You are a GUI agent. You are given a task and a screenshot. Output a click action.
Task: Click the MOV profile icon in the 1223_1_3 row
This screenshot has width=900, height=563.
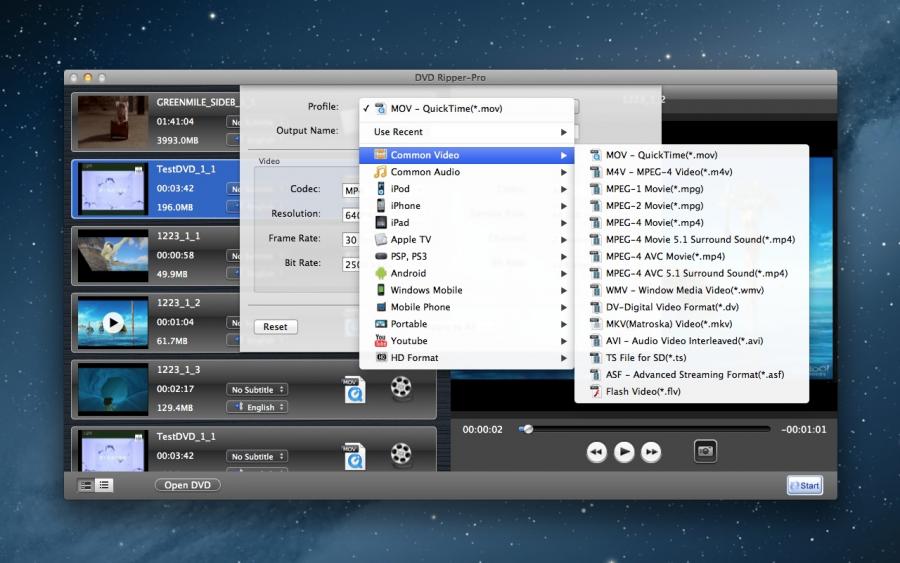tap(354, 390)
